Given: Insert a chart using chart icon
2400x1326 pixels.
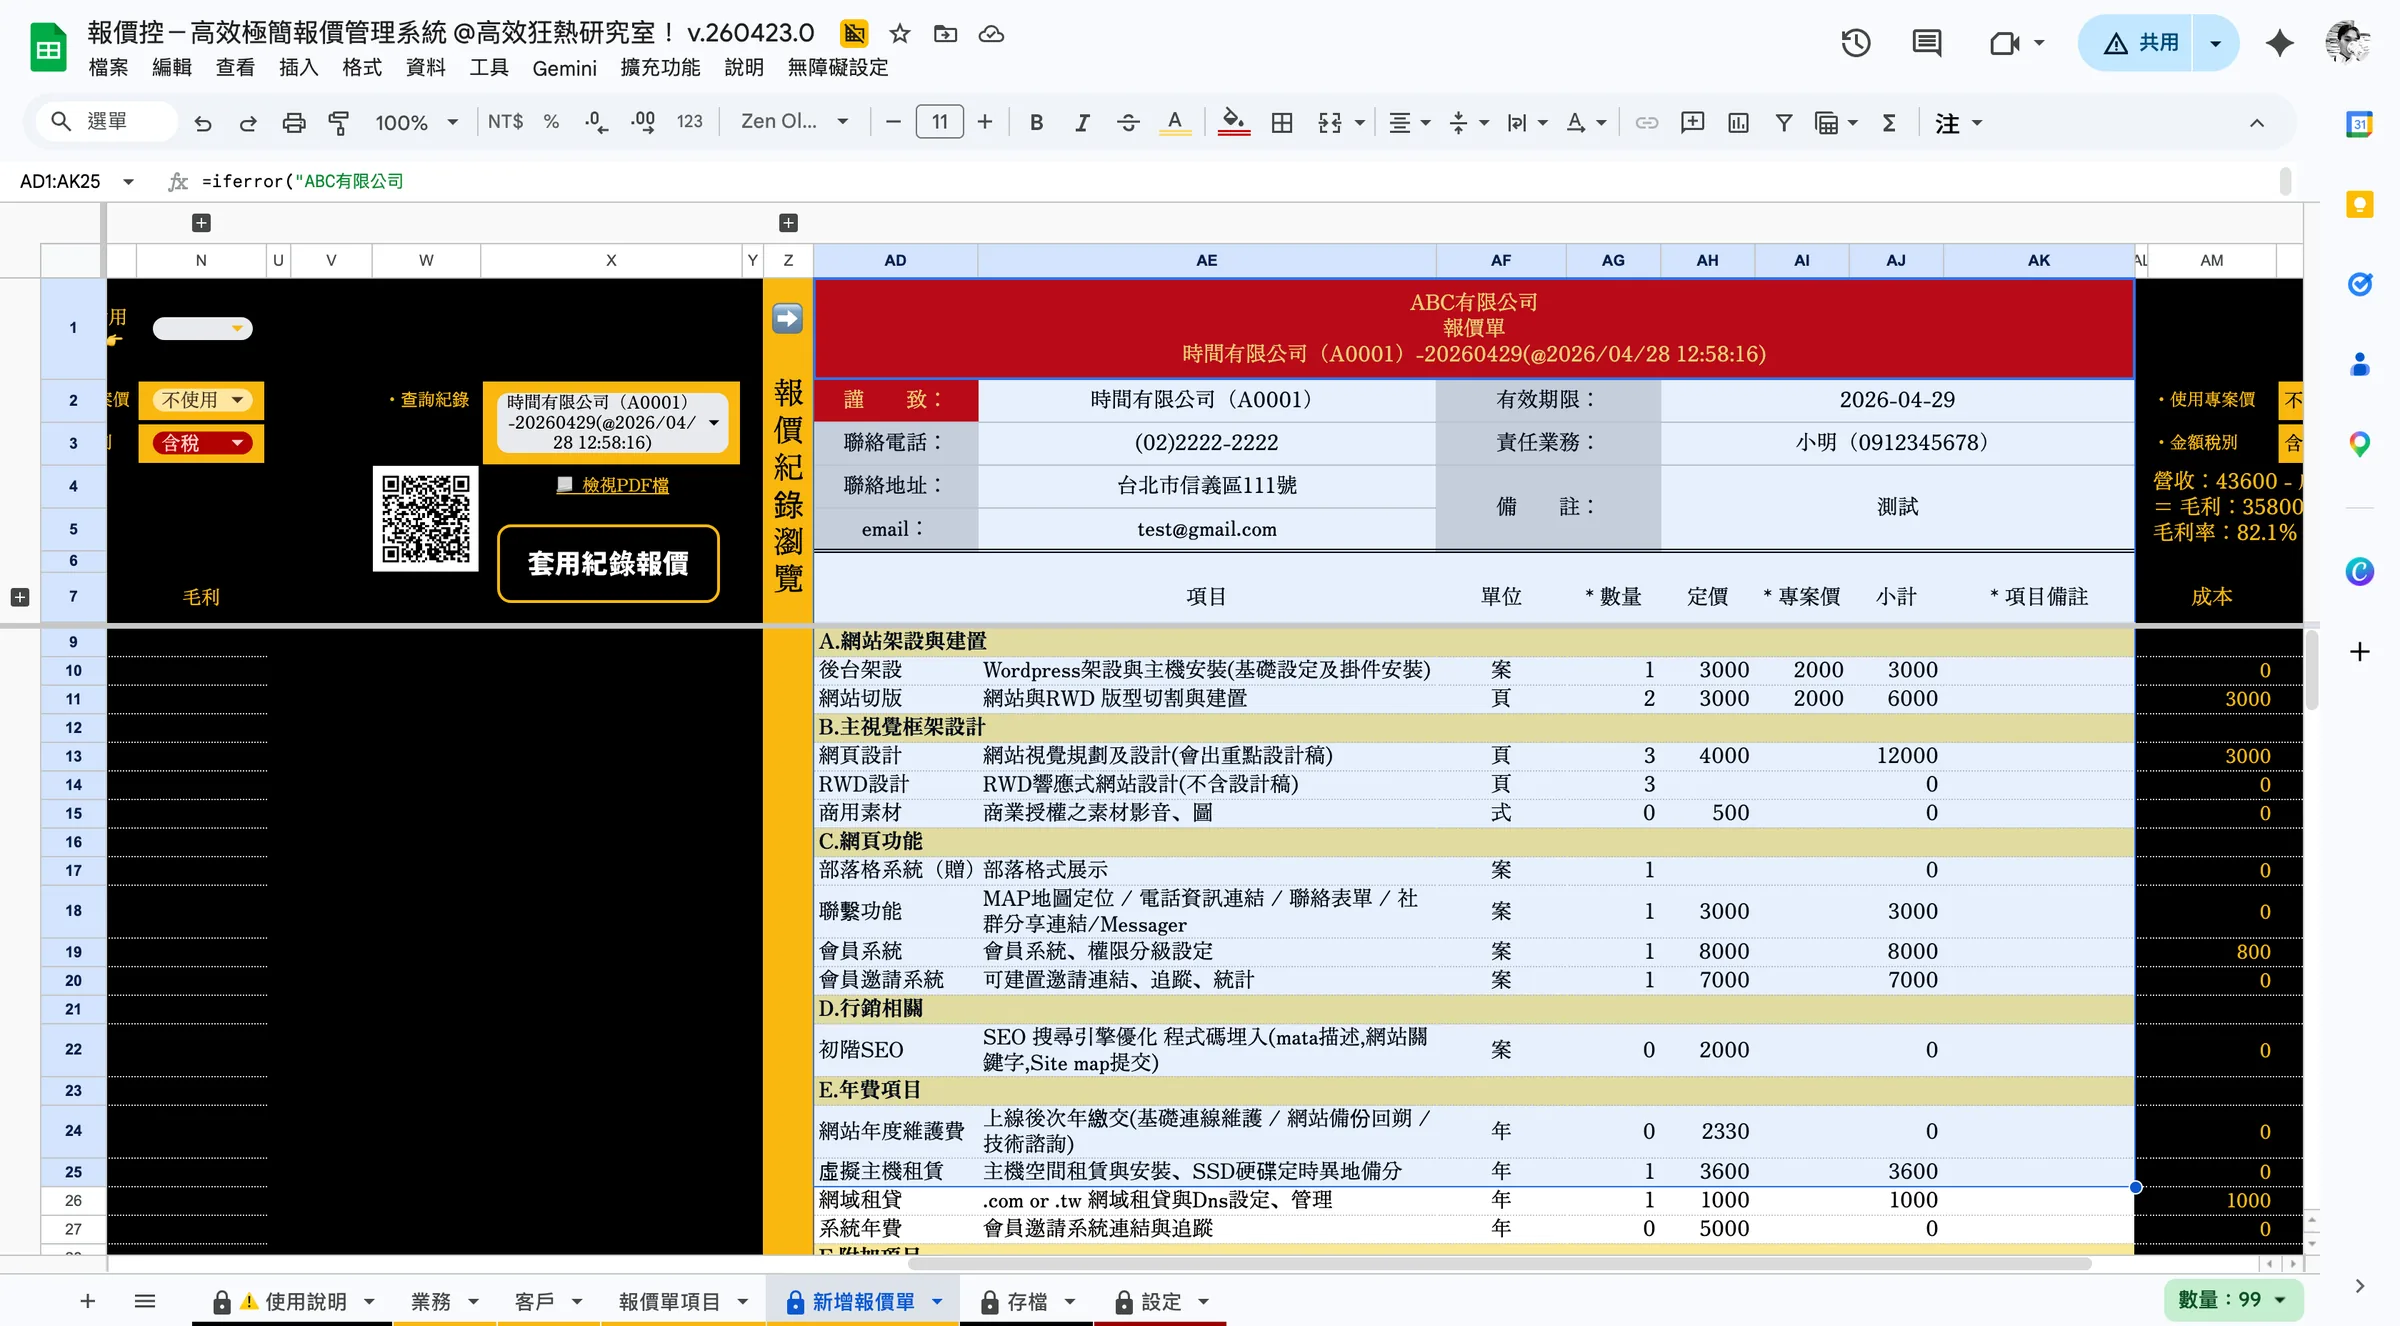Looking at the screenshot, I should (1738, 122).
